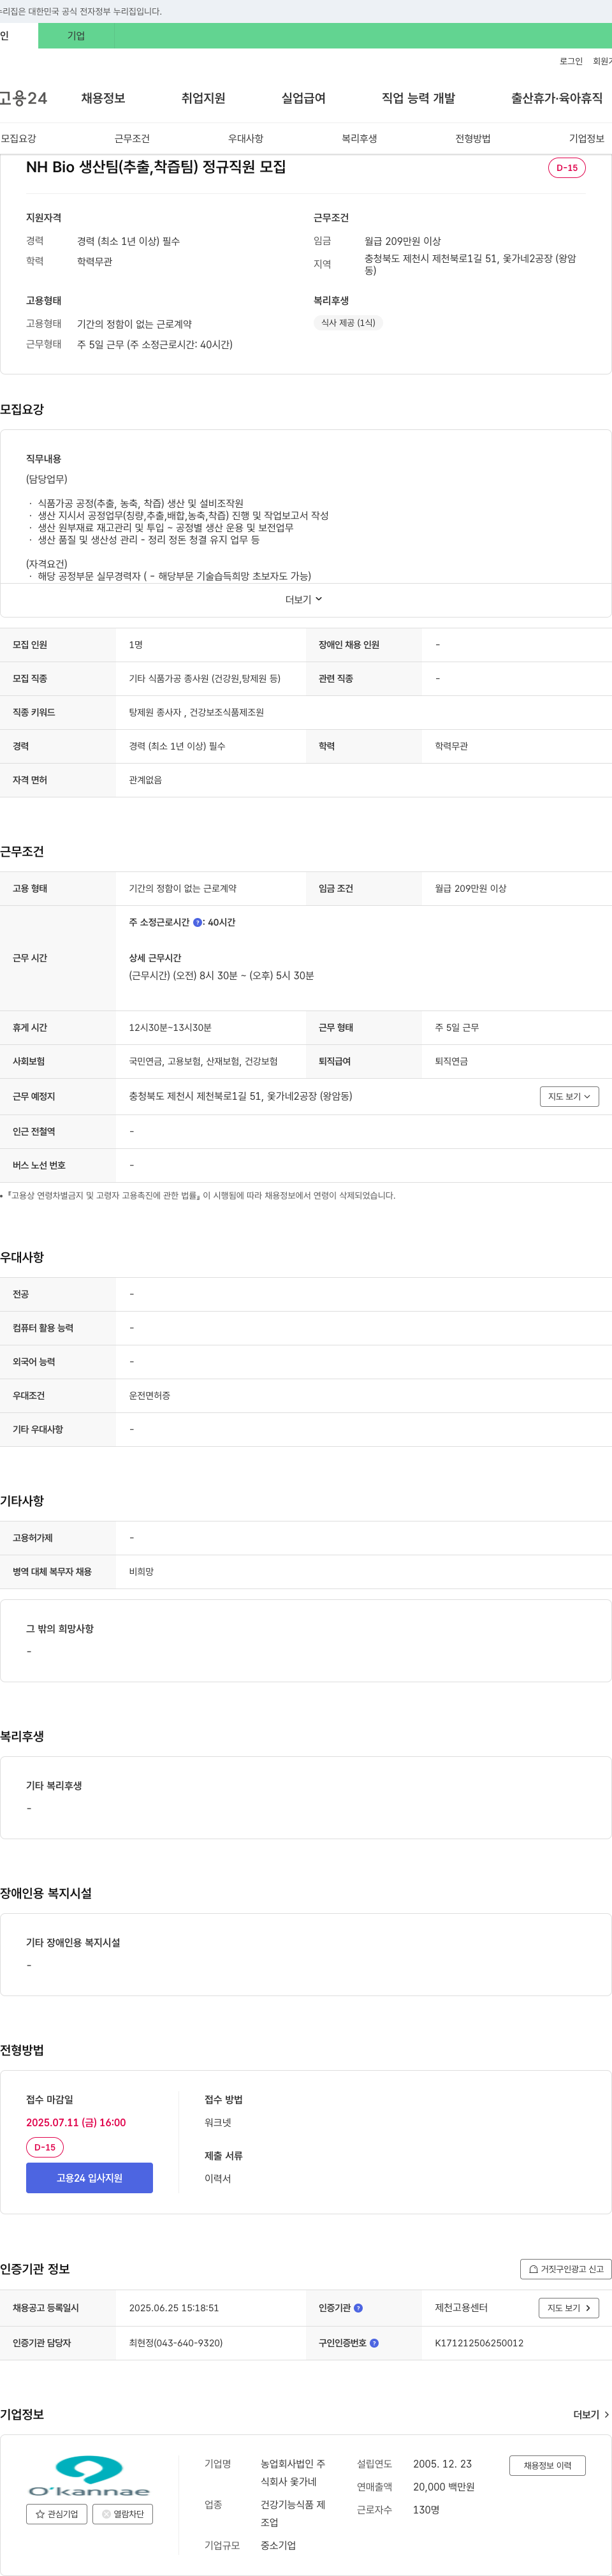This screenshot has height=2576, width=612.
Task: Apply with 고용24 입사지원 button
Action: tap(89, 2178)
